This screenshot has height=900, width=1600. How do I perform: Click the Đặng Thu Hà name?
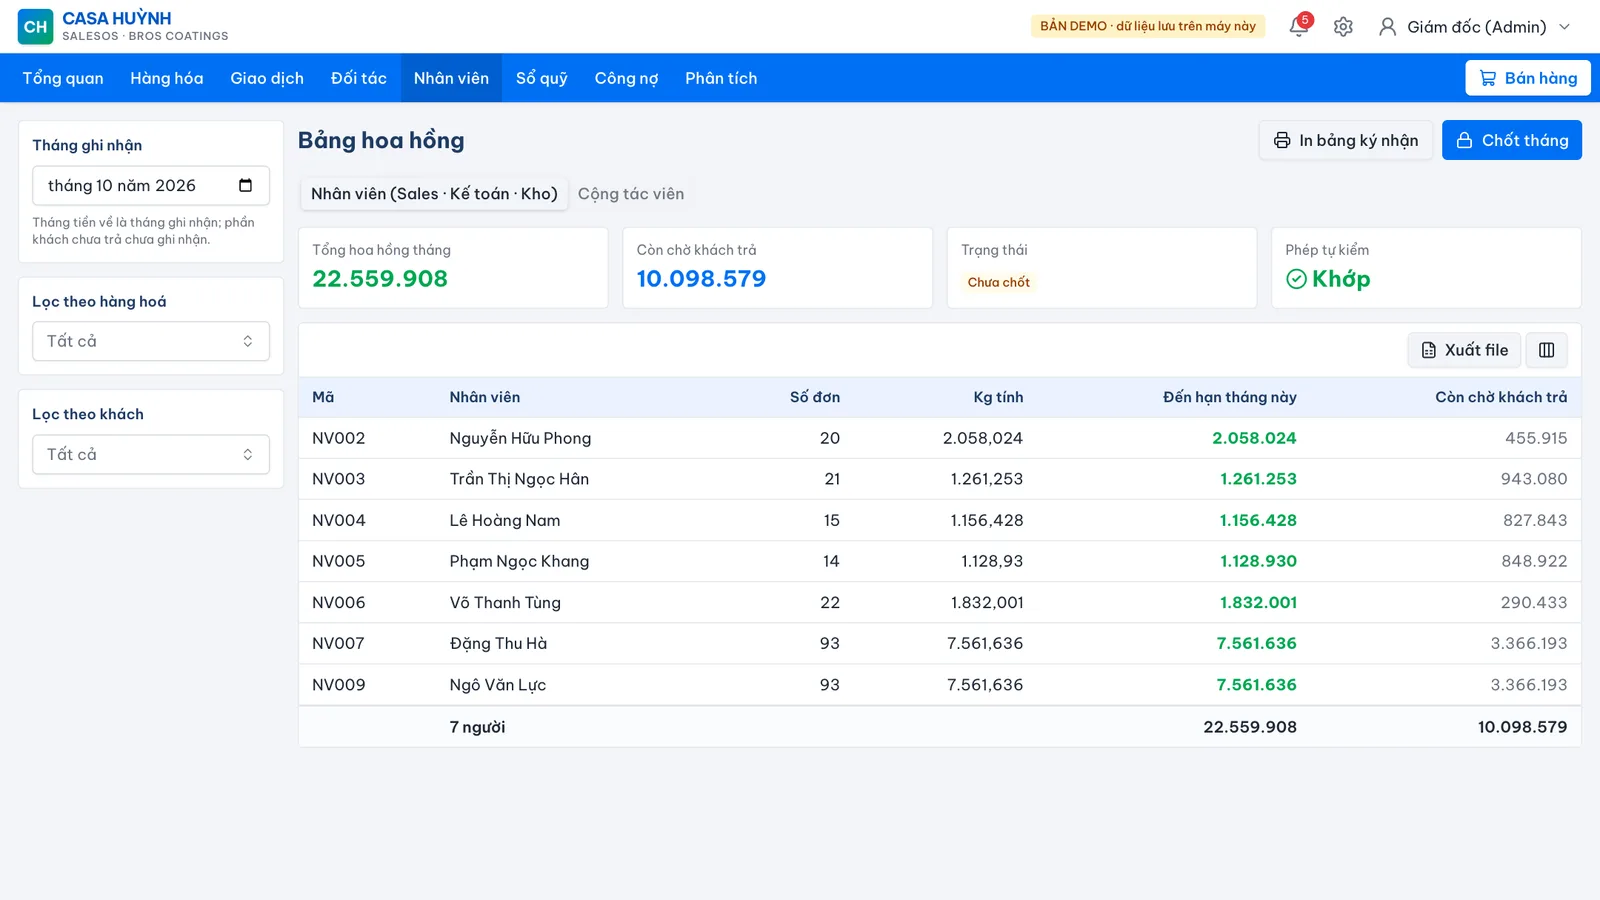pos(498,643)
